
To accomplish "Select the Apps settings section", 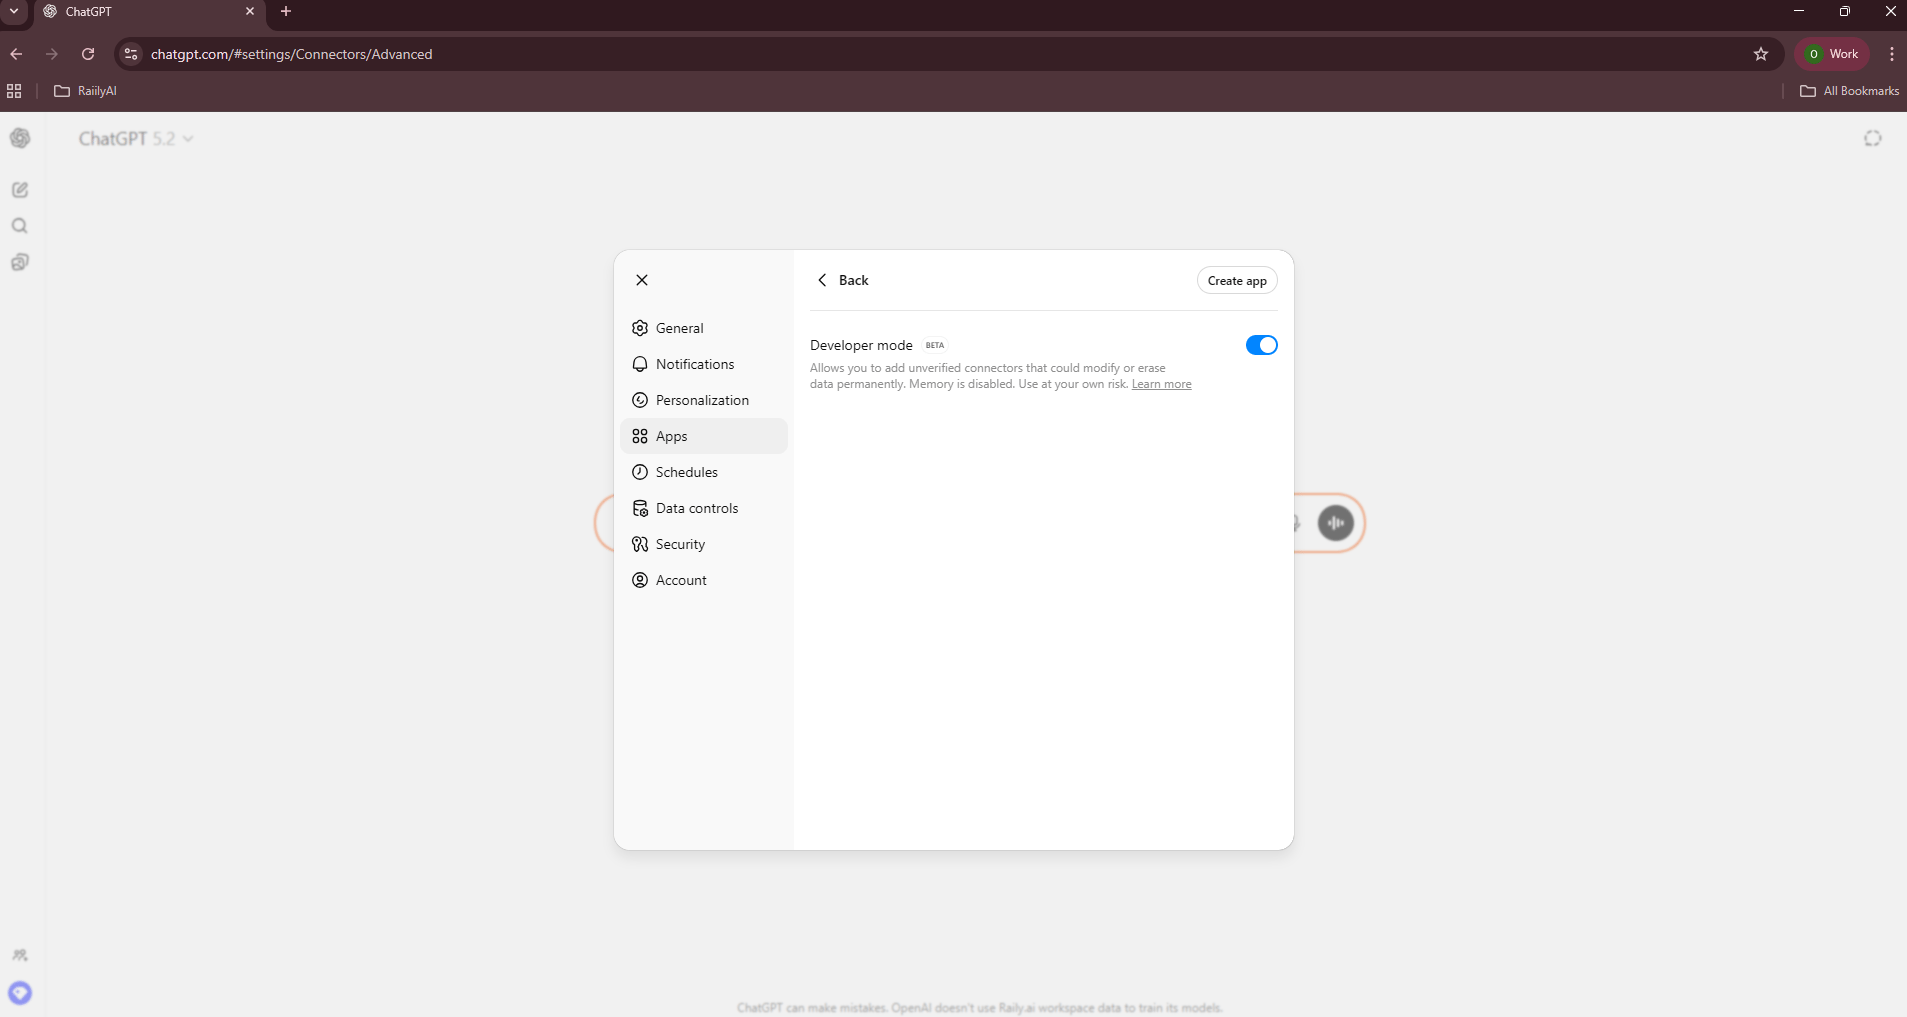I will tap(704, 436).
